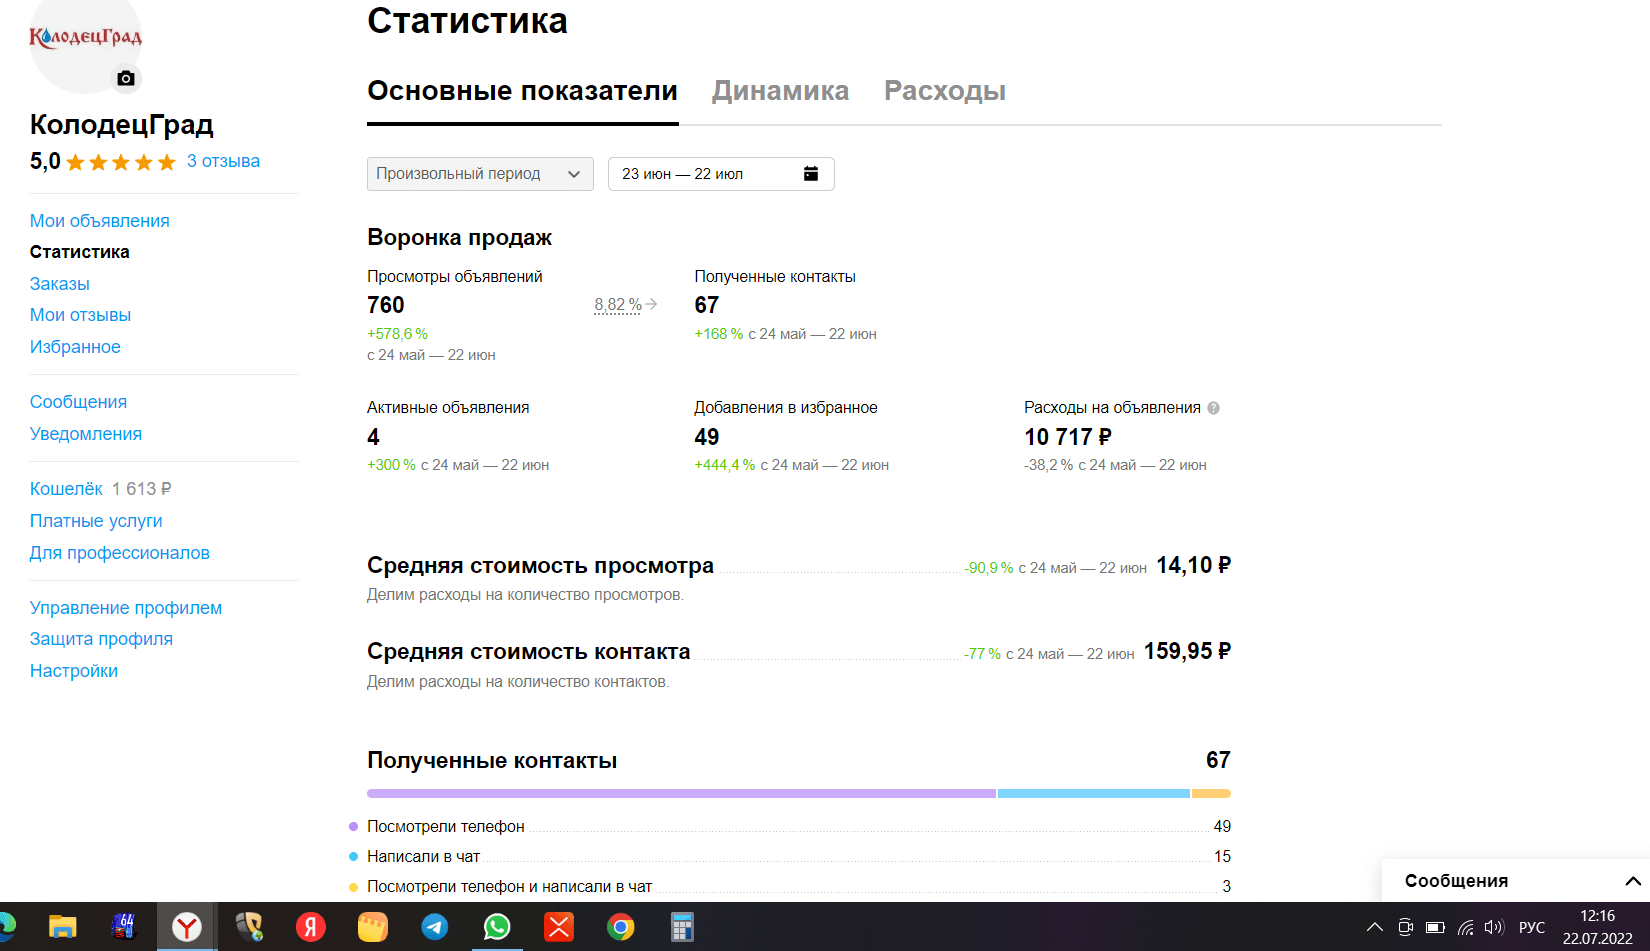Click purple segment of contacts bar

681,793
